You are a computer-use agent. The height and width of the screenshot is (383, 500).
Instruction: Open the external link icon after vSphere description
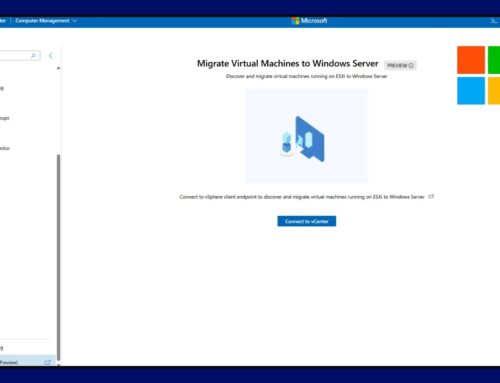(x=431, y=196)
